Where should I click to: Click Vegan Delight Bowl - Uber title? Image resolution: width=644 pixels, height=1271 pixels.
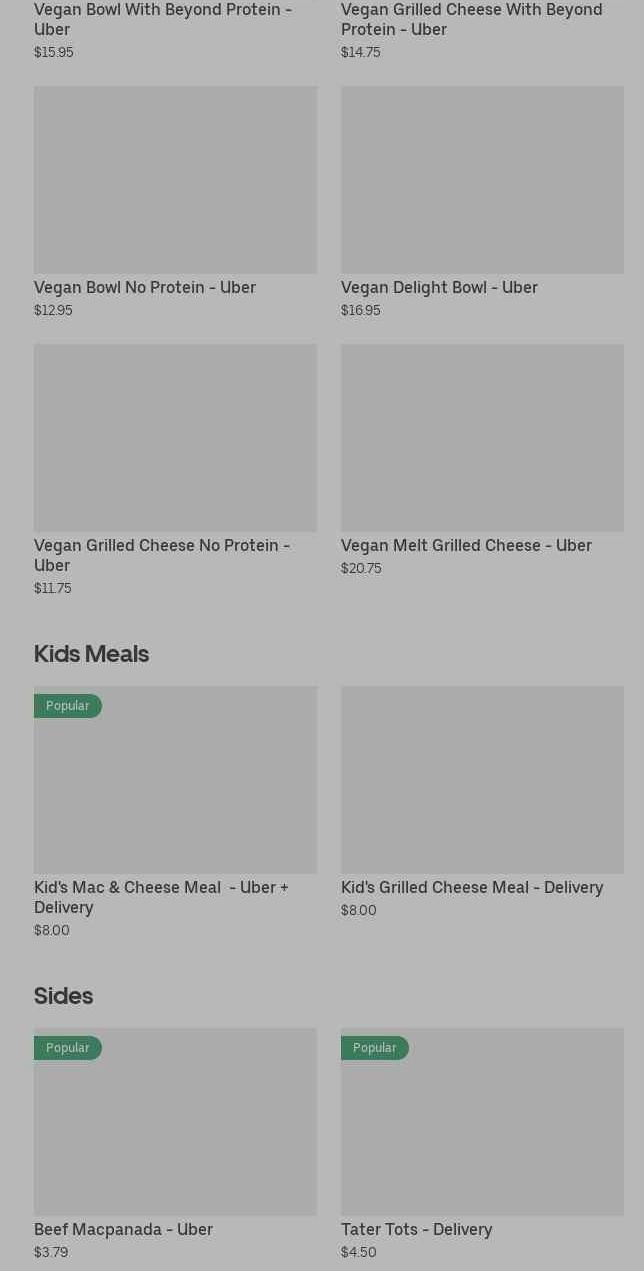[439, 288]
